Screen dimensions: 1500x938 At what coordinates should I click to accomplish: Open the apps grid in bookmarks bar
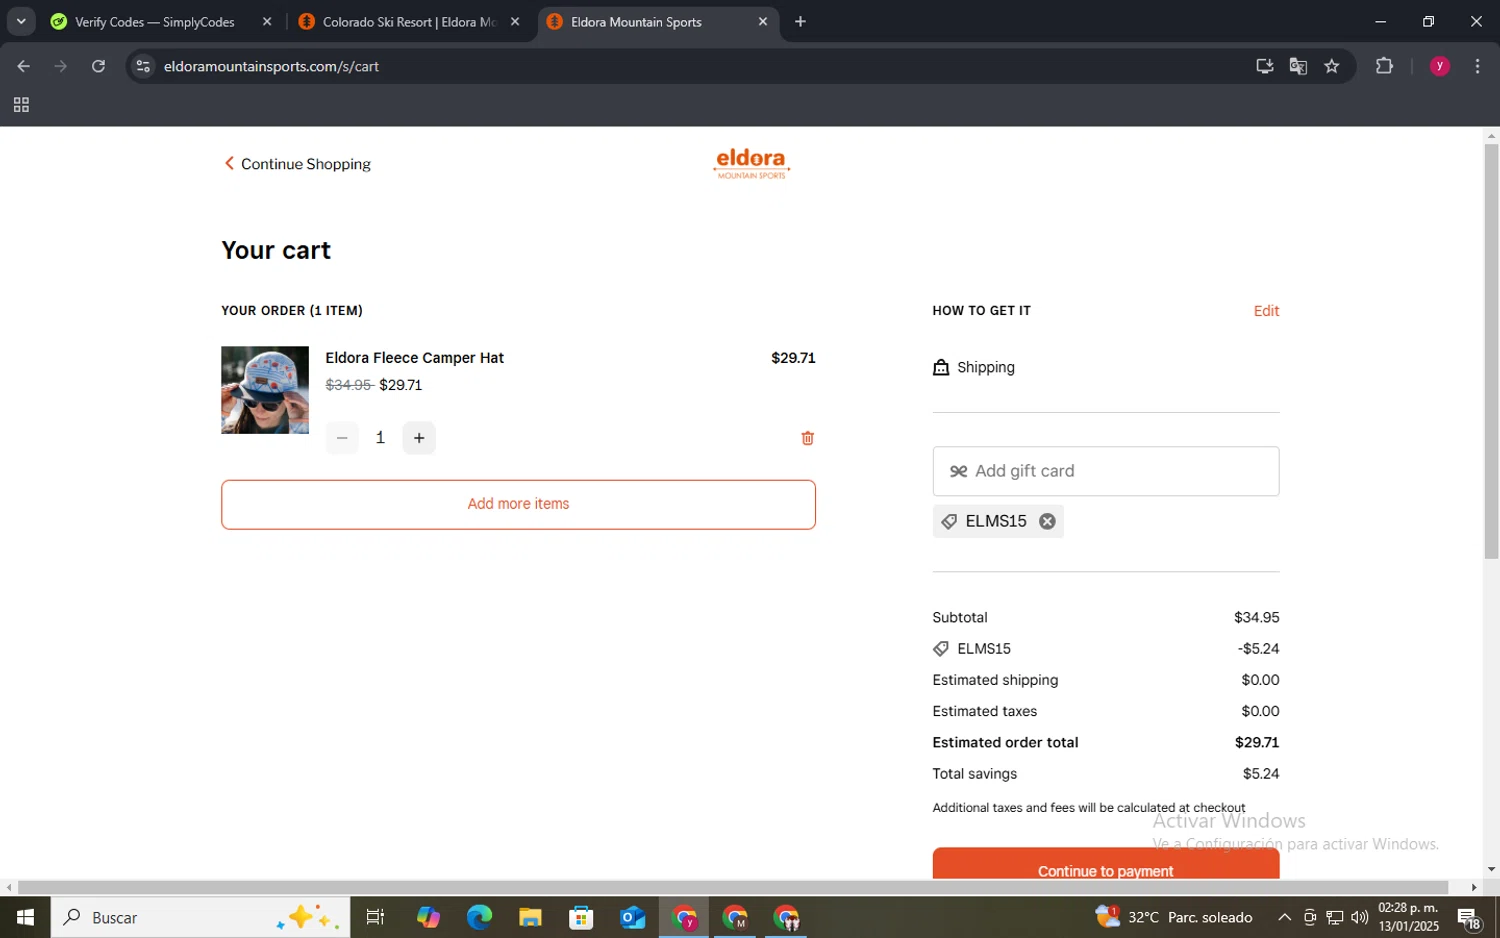coord(21,105)
